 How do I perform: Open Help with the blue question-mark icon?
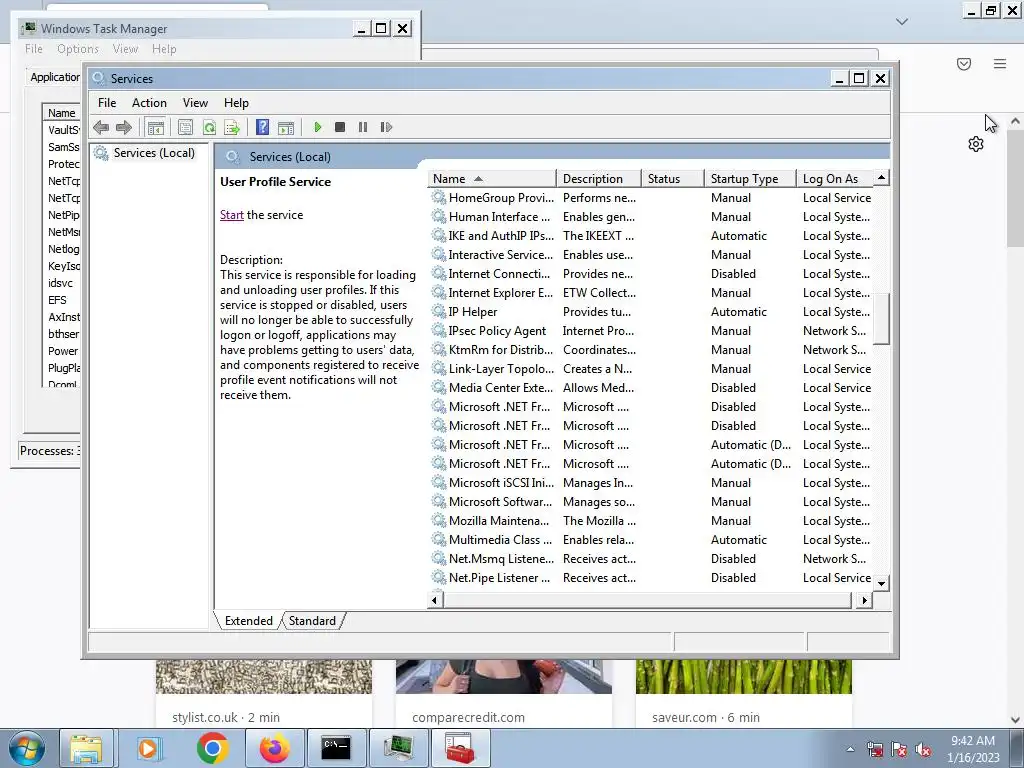(263, 127)
